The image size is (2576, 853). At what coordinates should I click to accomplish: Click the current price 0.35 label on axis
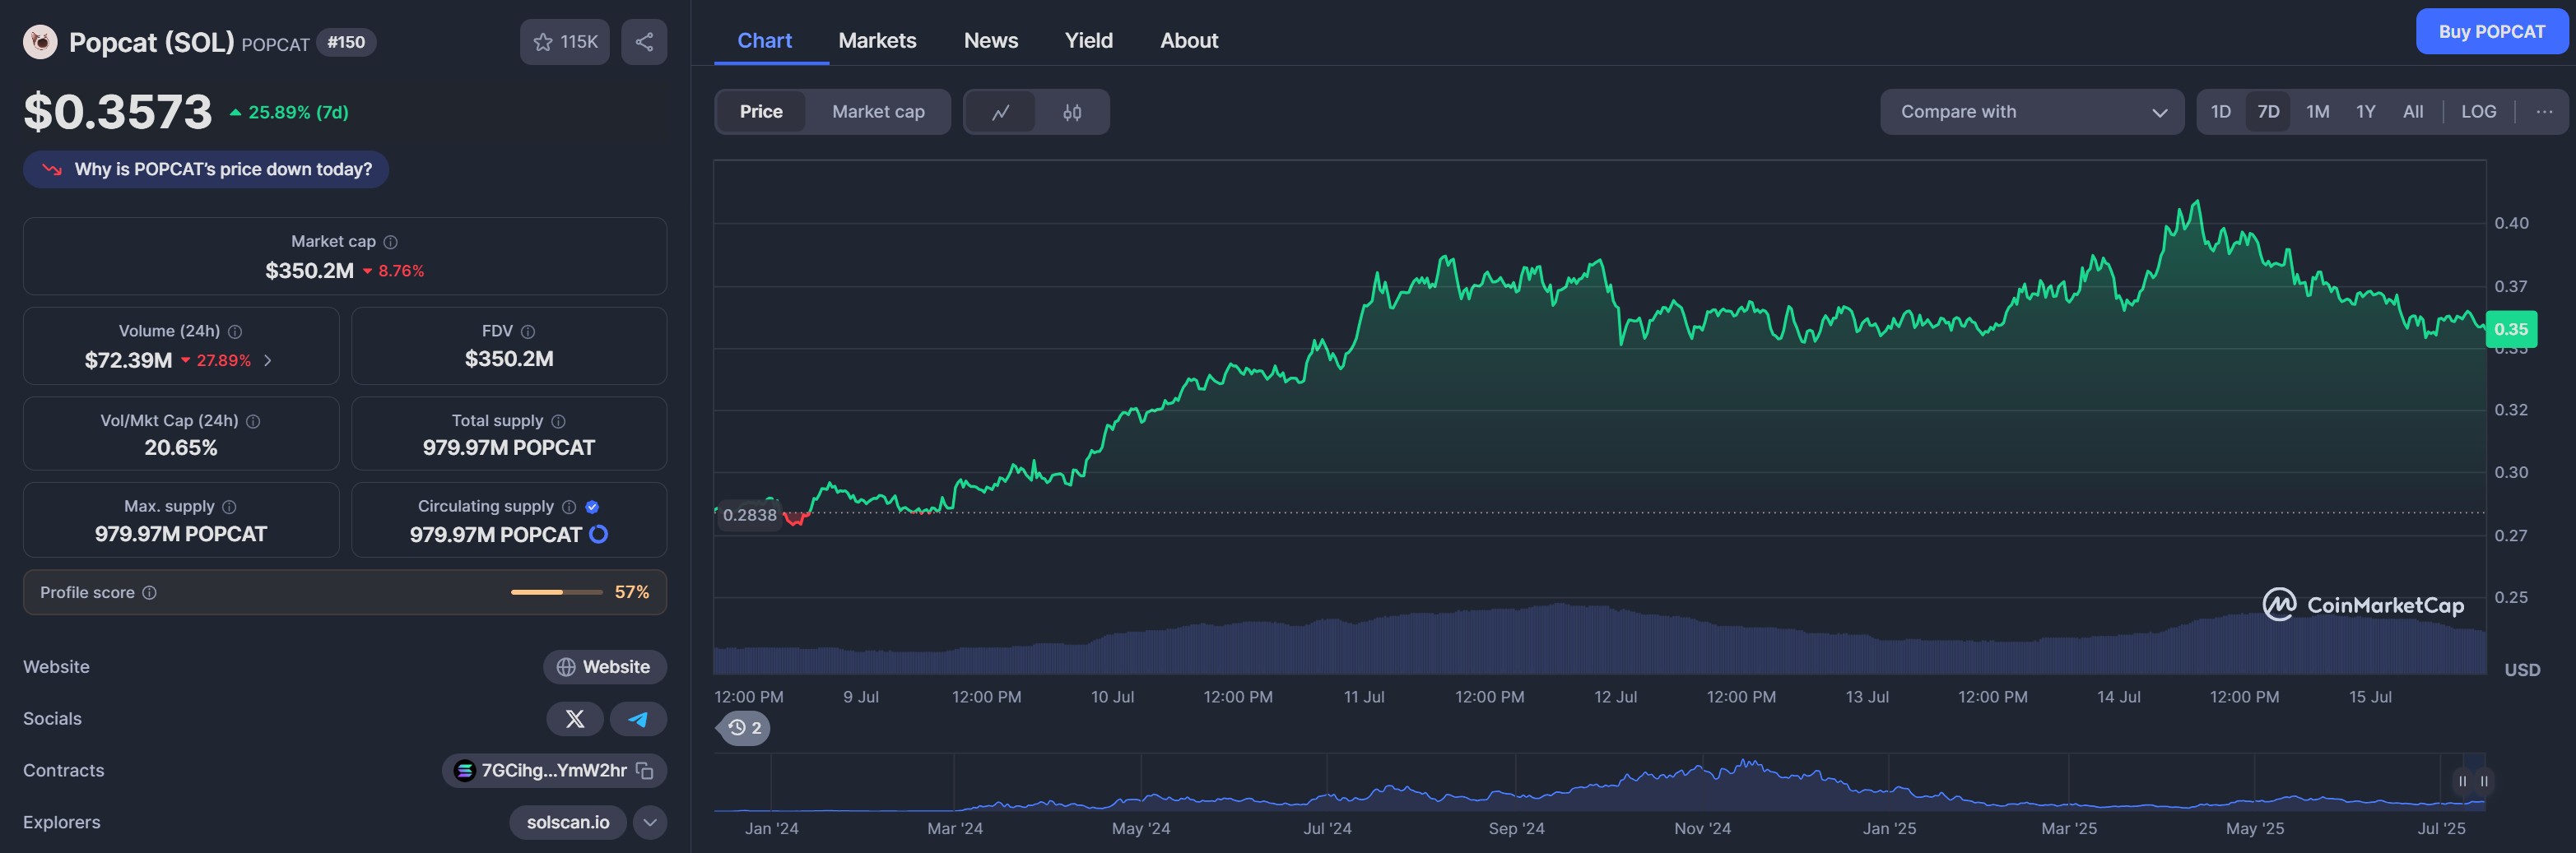pyautogui.click(x=2511, y=329)
